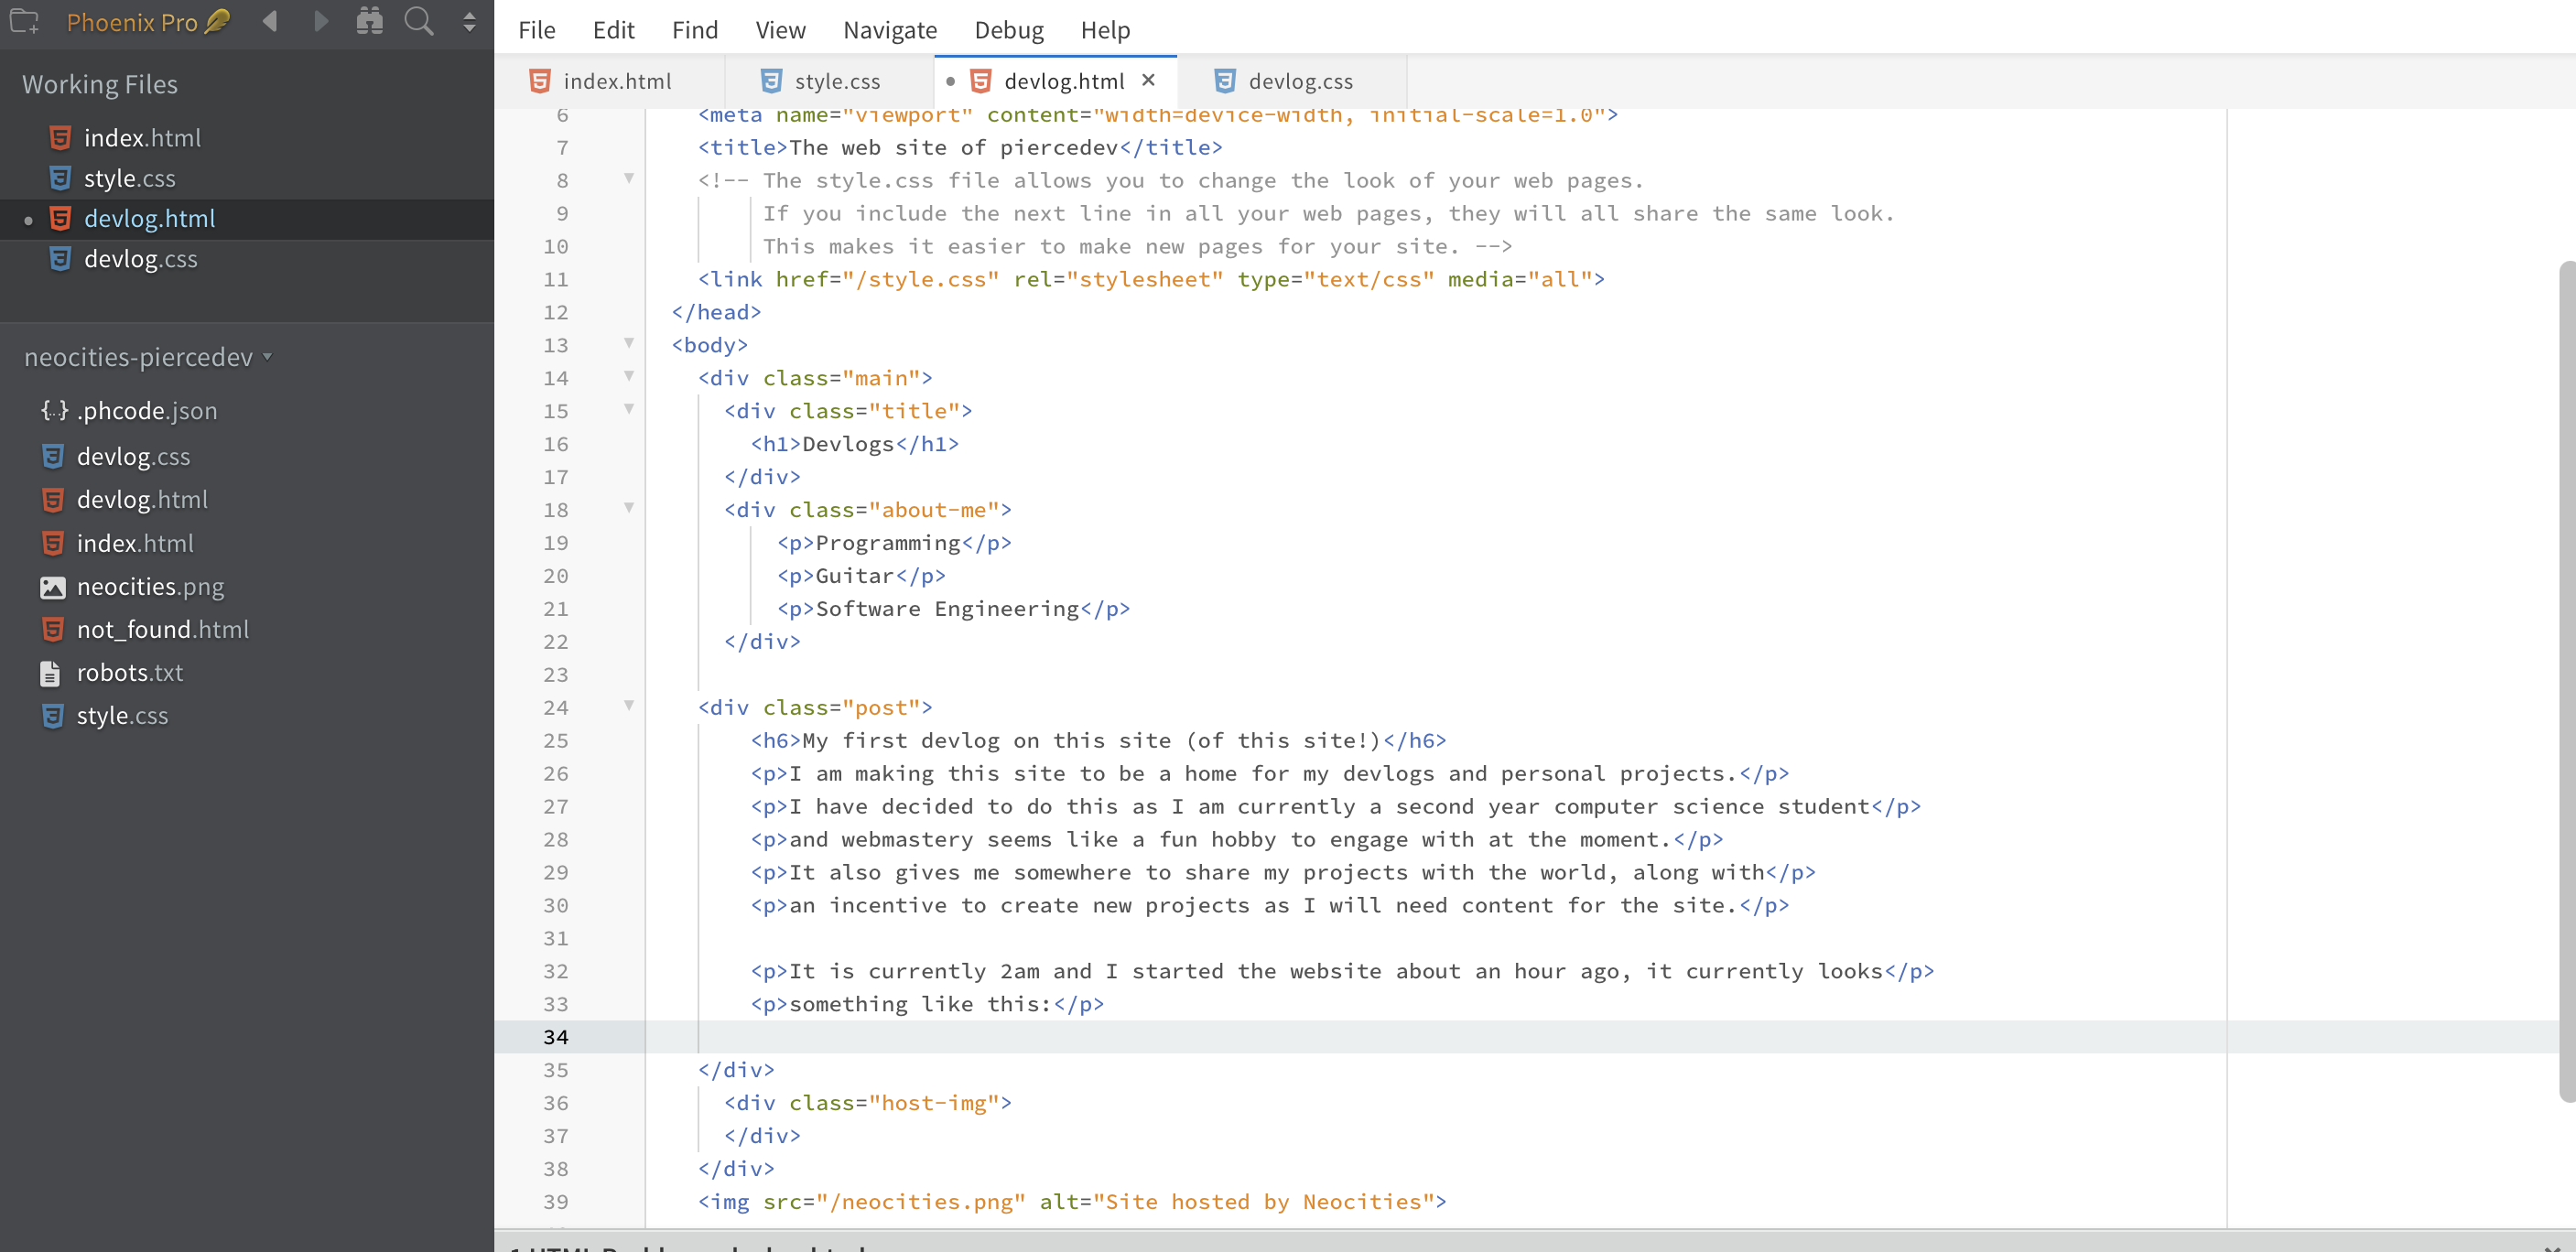Switch to the style.css tab

pos(838,80)
